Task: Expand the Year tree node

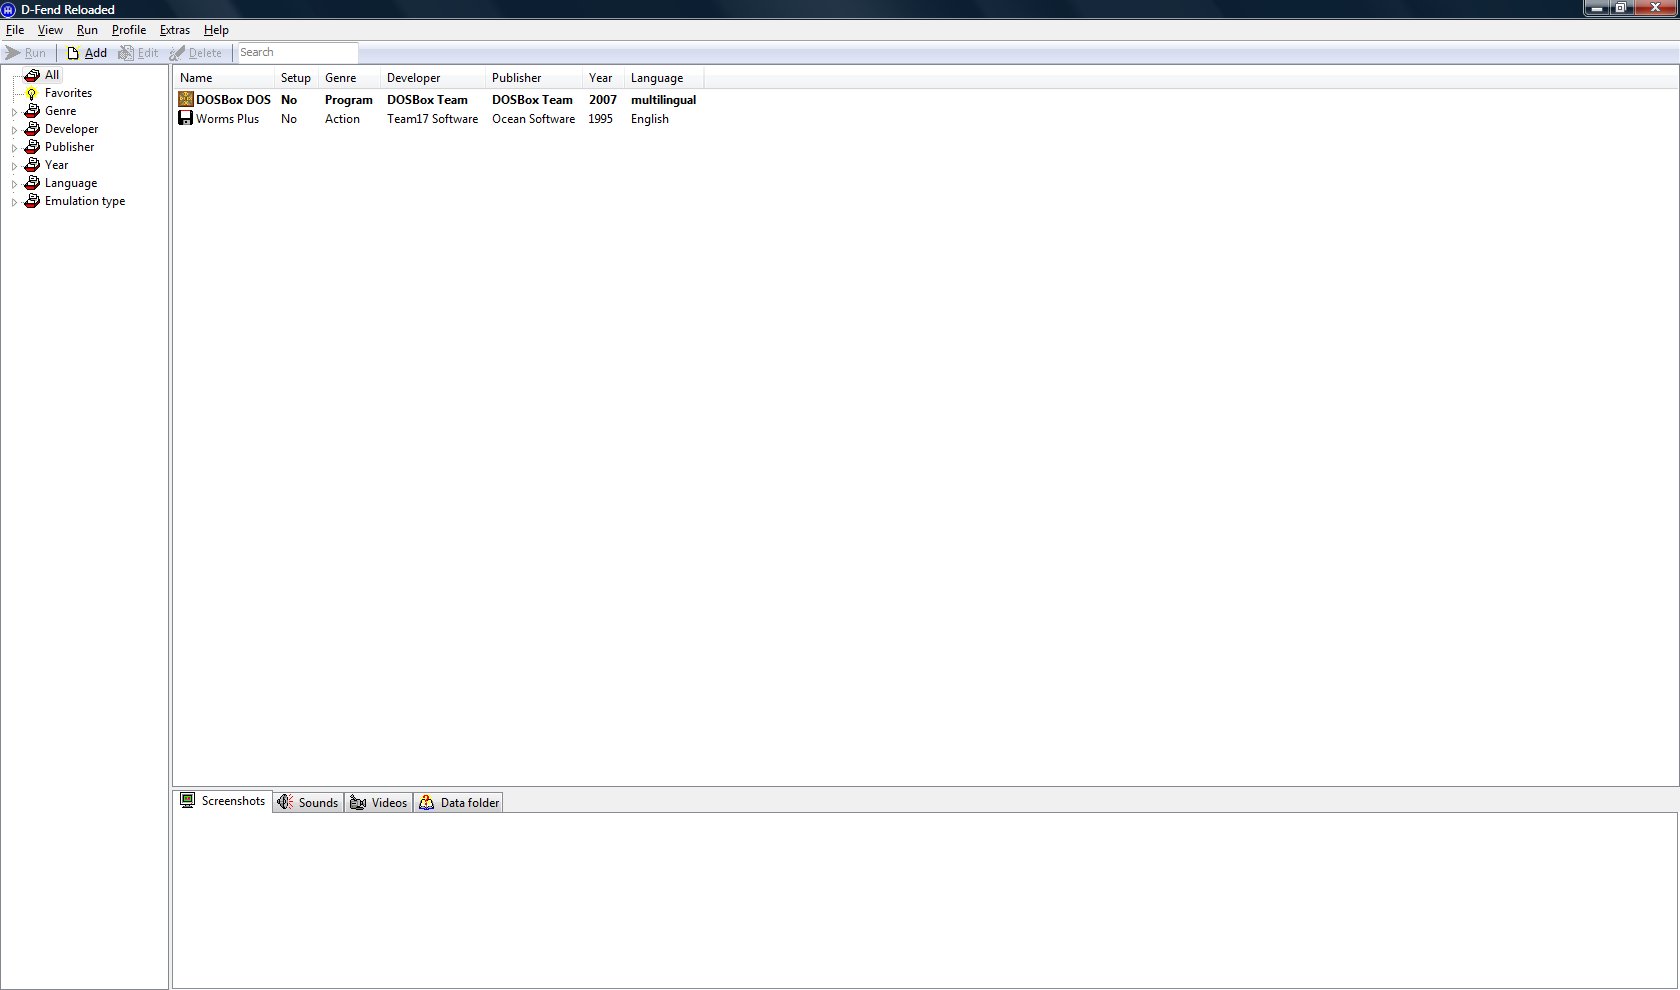Action: (x=14, y=166)
